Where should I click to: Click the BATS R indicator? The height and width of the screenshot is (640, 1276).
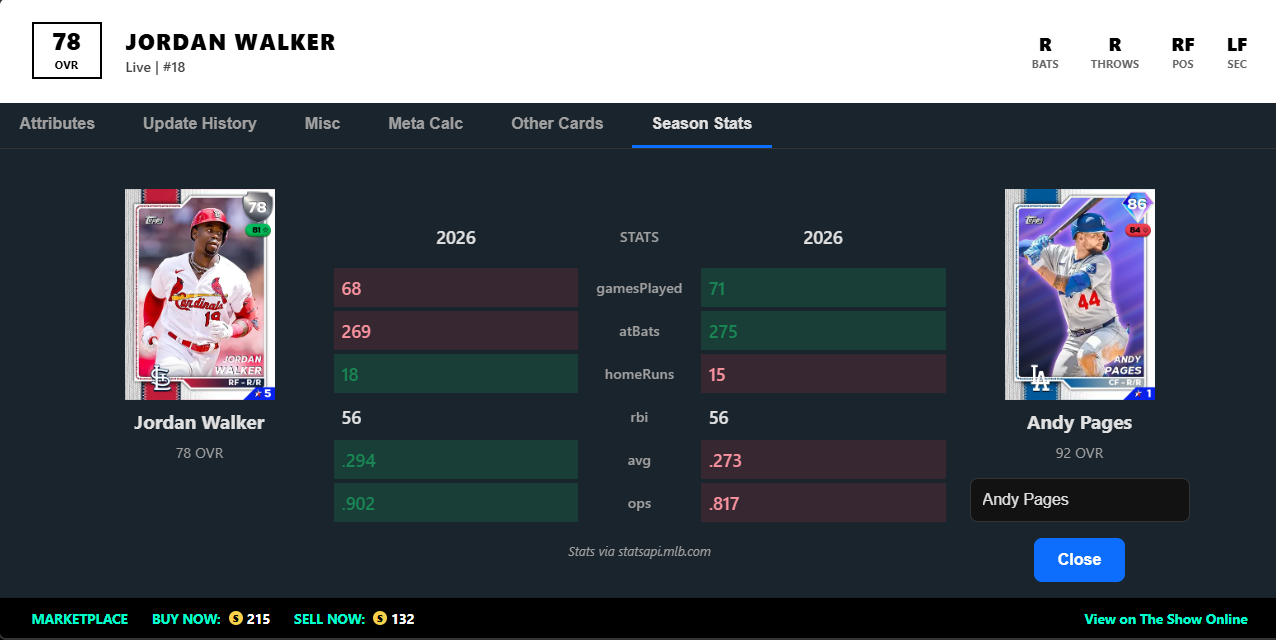pyautogui.click(x=1045, y=53)
